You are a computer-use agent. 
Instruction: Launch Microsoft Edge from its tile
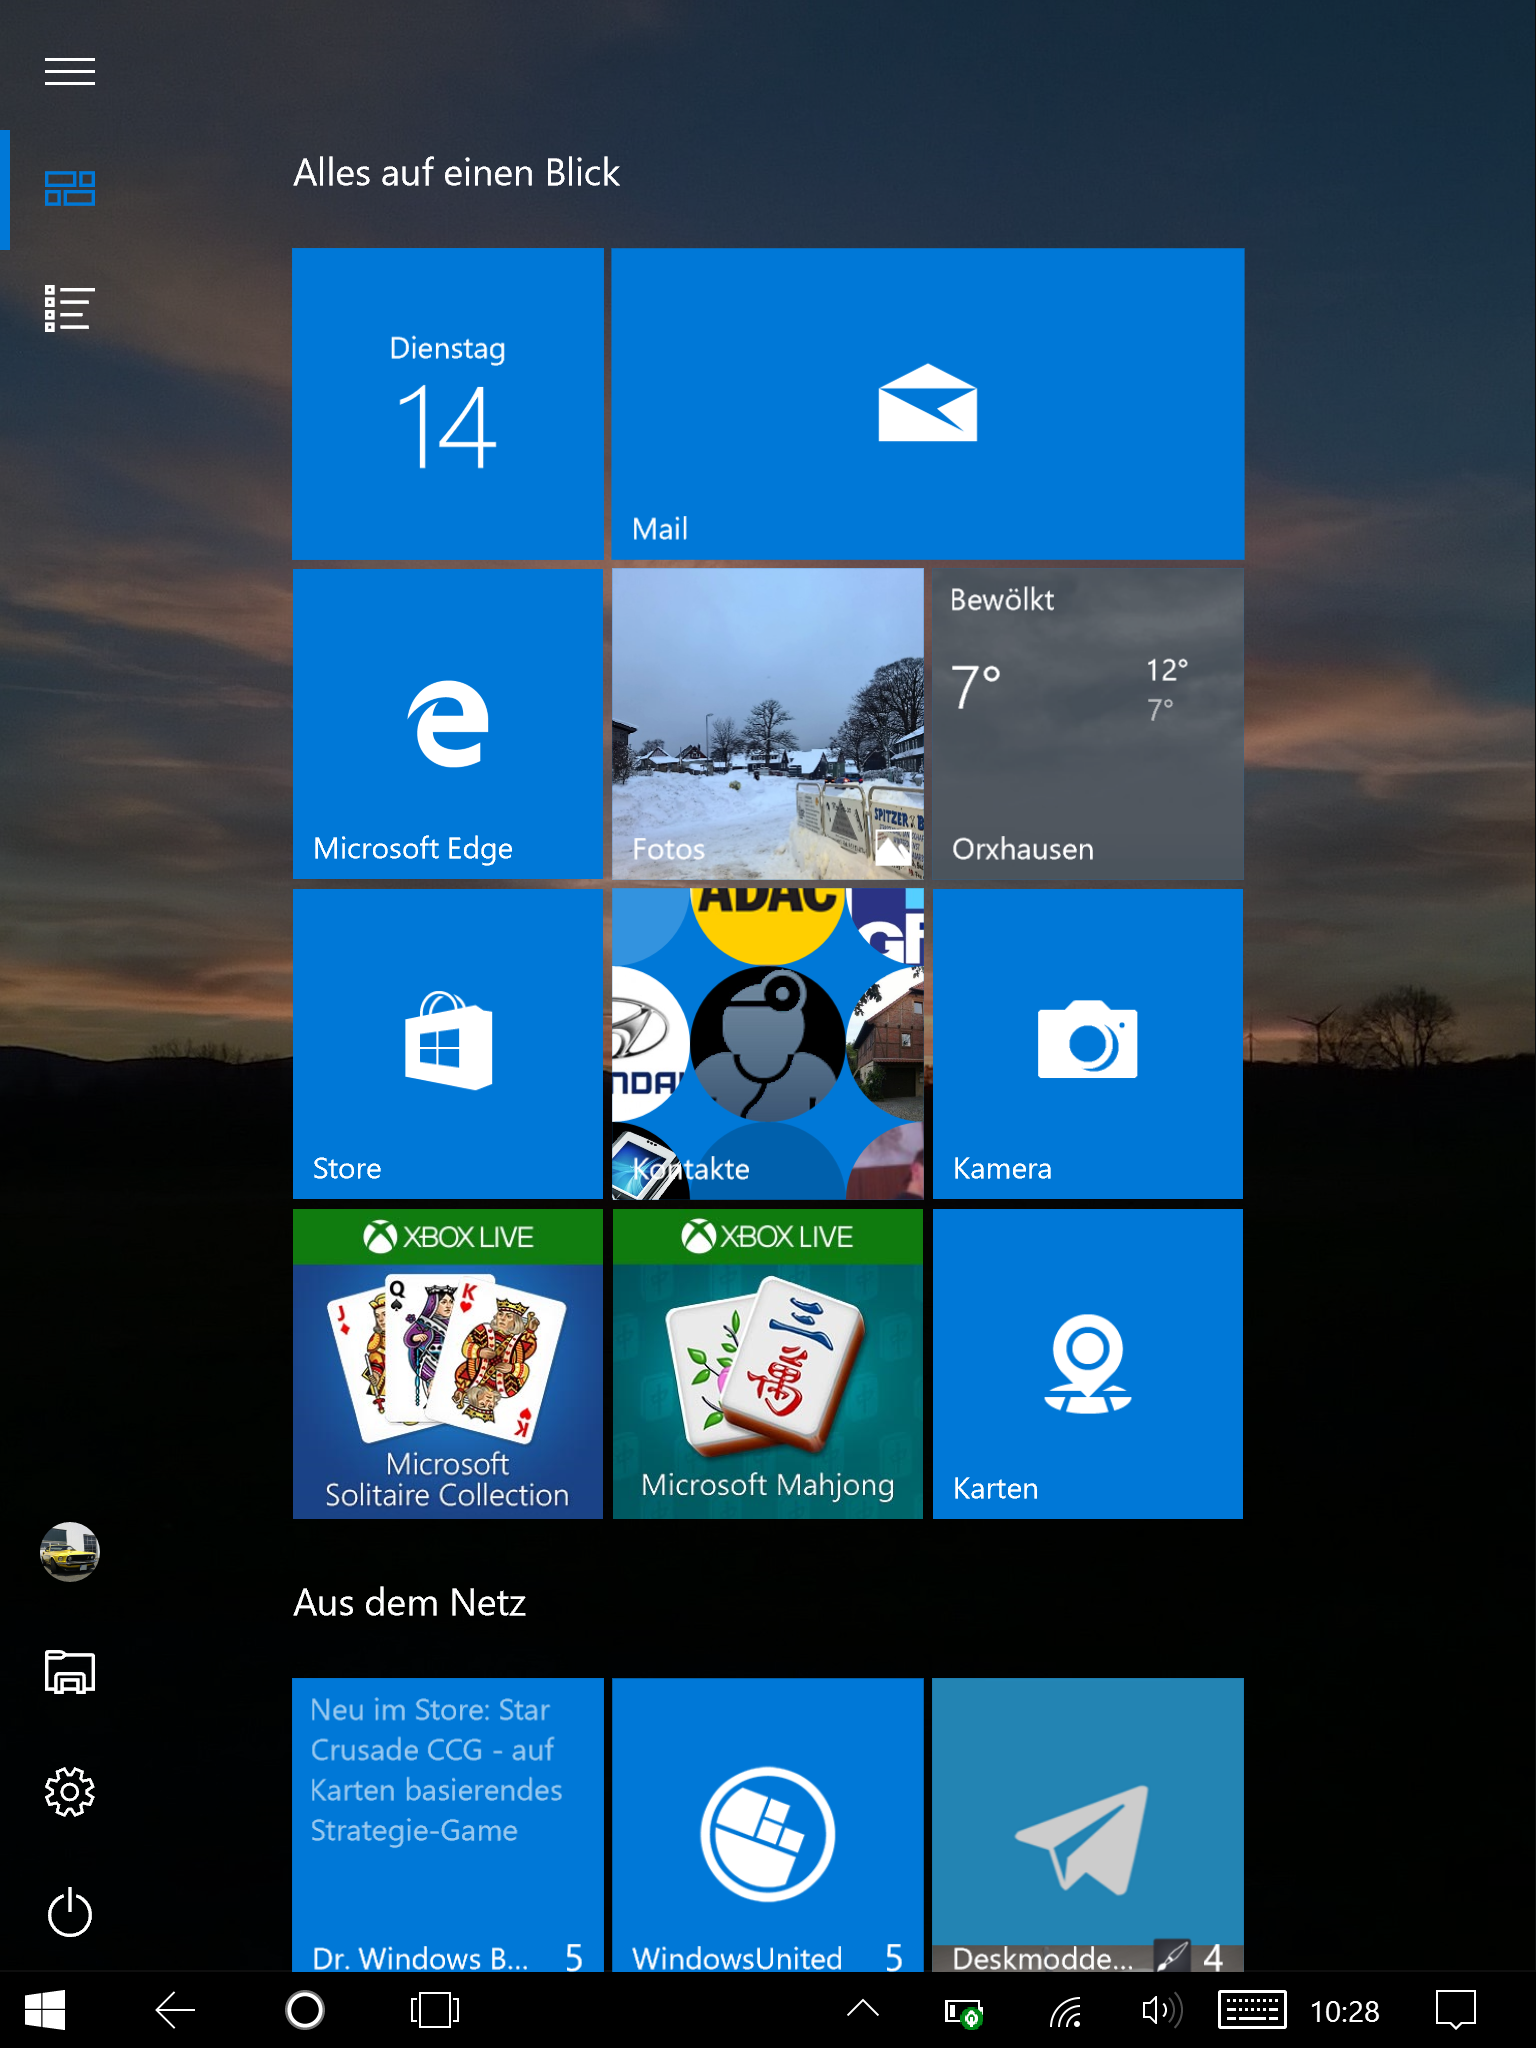(447, 723)
